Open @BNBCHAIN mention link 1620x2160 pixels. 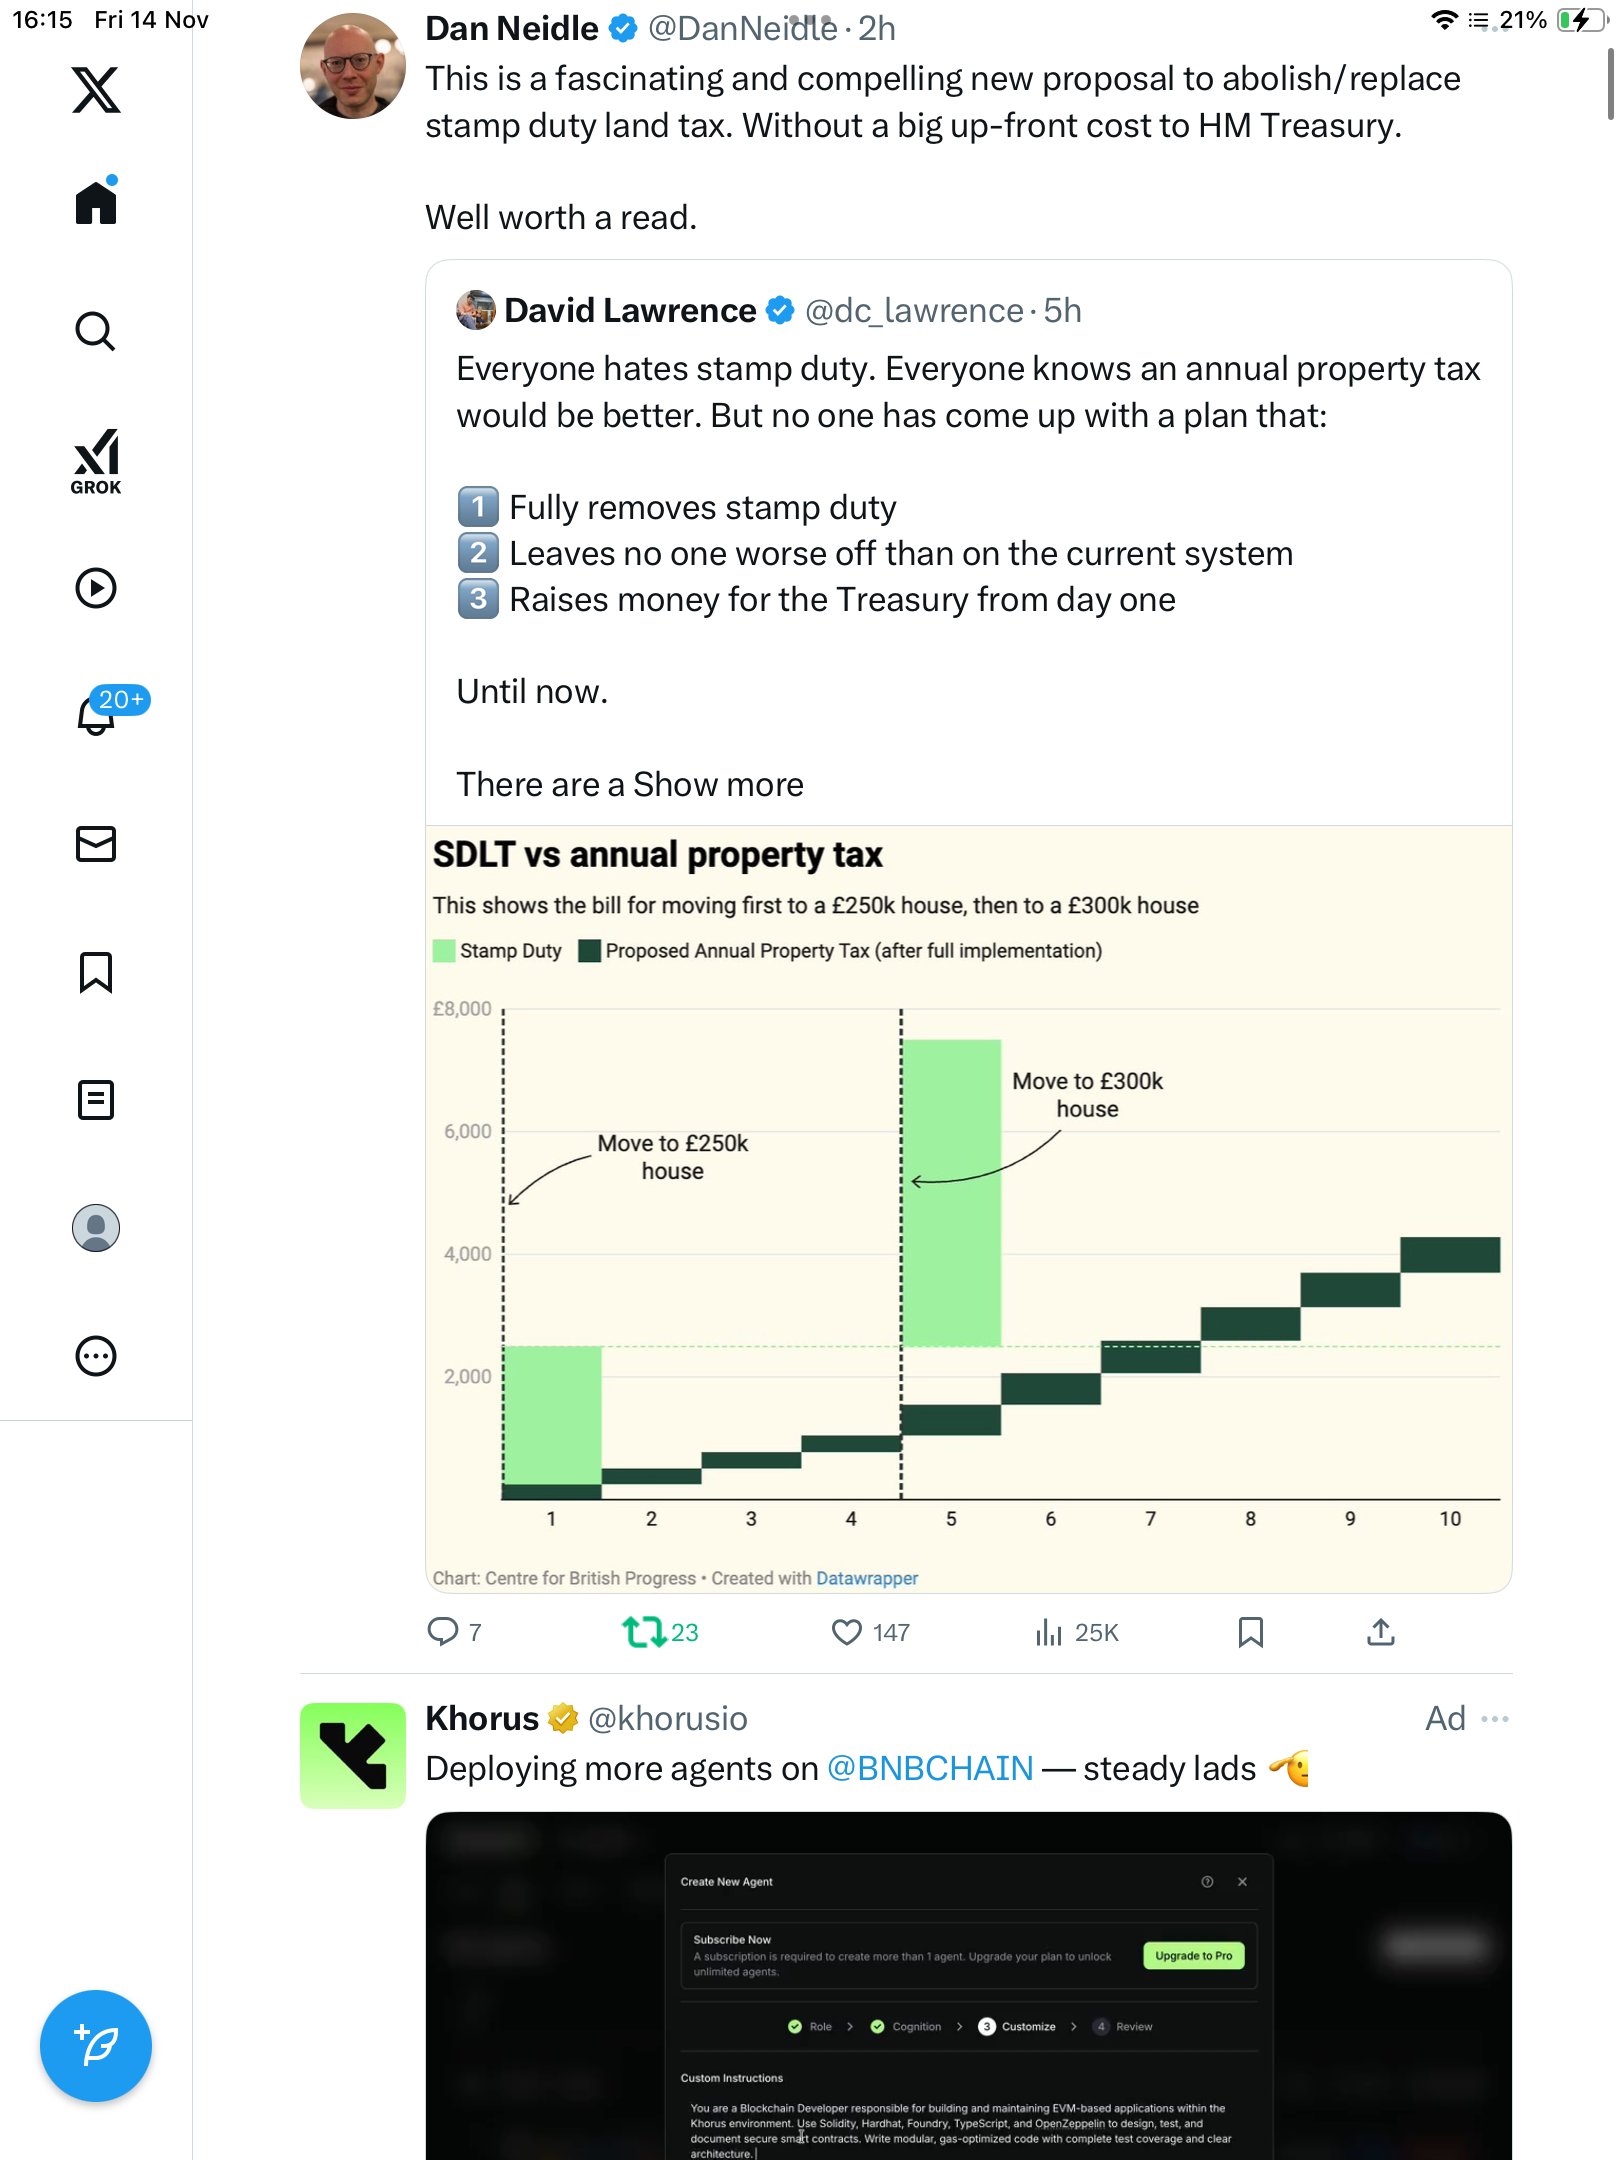click(930, 1769)
